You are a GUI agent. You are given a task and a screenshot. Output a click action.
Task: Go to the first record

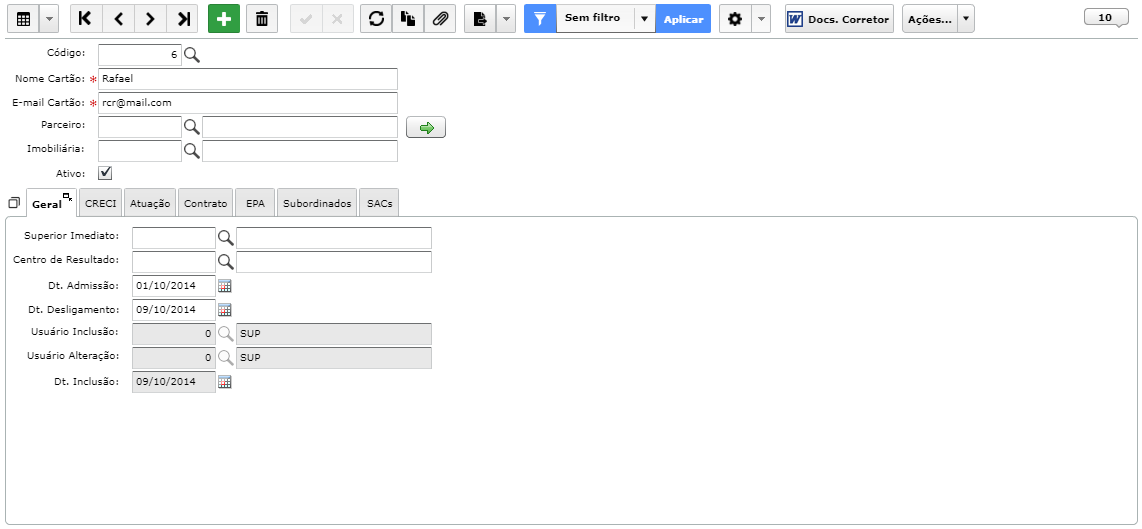pyautogui.click(x=86, y=20)
